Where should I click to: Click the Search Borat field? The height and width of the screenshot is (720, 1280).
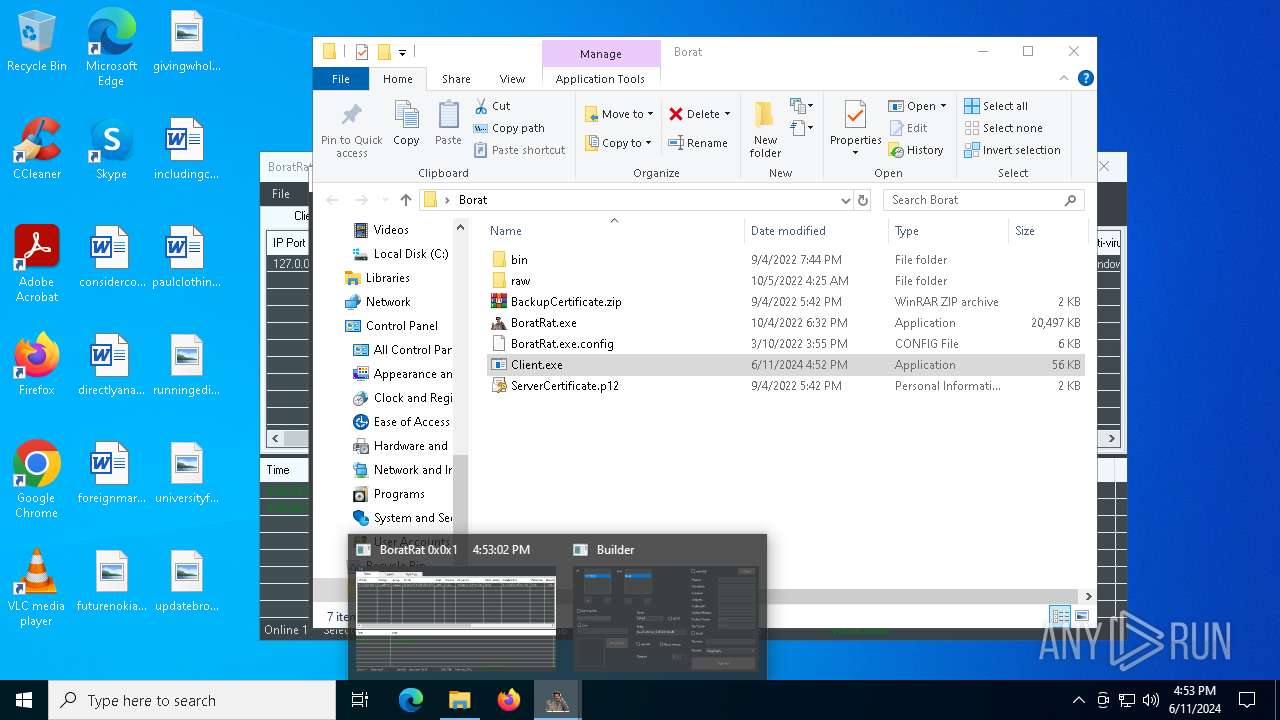984,200
